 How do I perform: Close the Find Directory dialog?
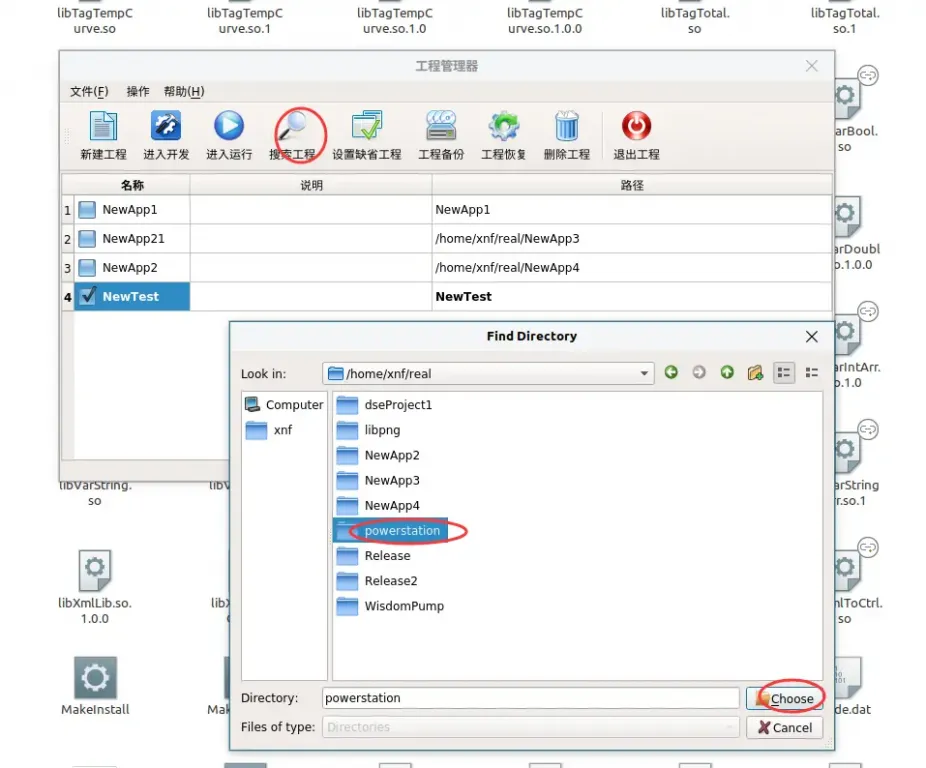pos(812,337)
